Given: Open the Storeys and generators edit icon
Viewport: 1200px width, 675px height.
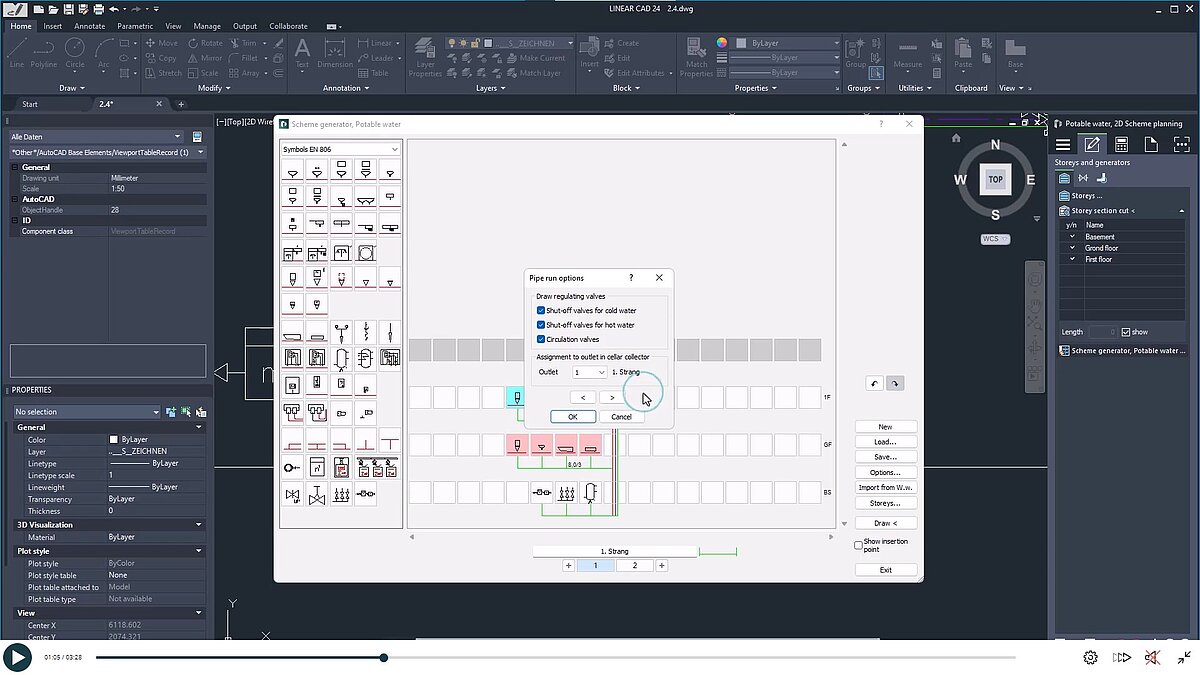Looking at the screenshot, I should point(1090,144).
